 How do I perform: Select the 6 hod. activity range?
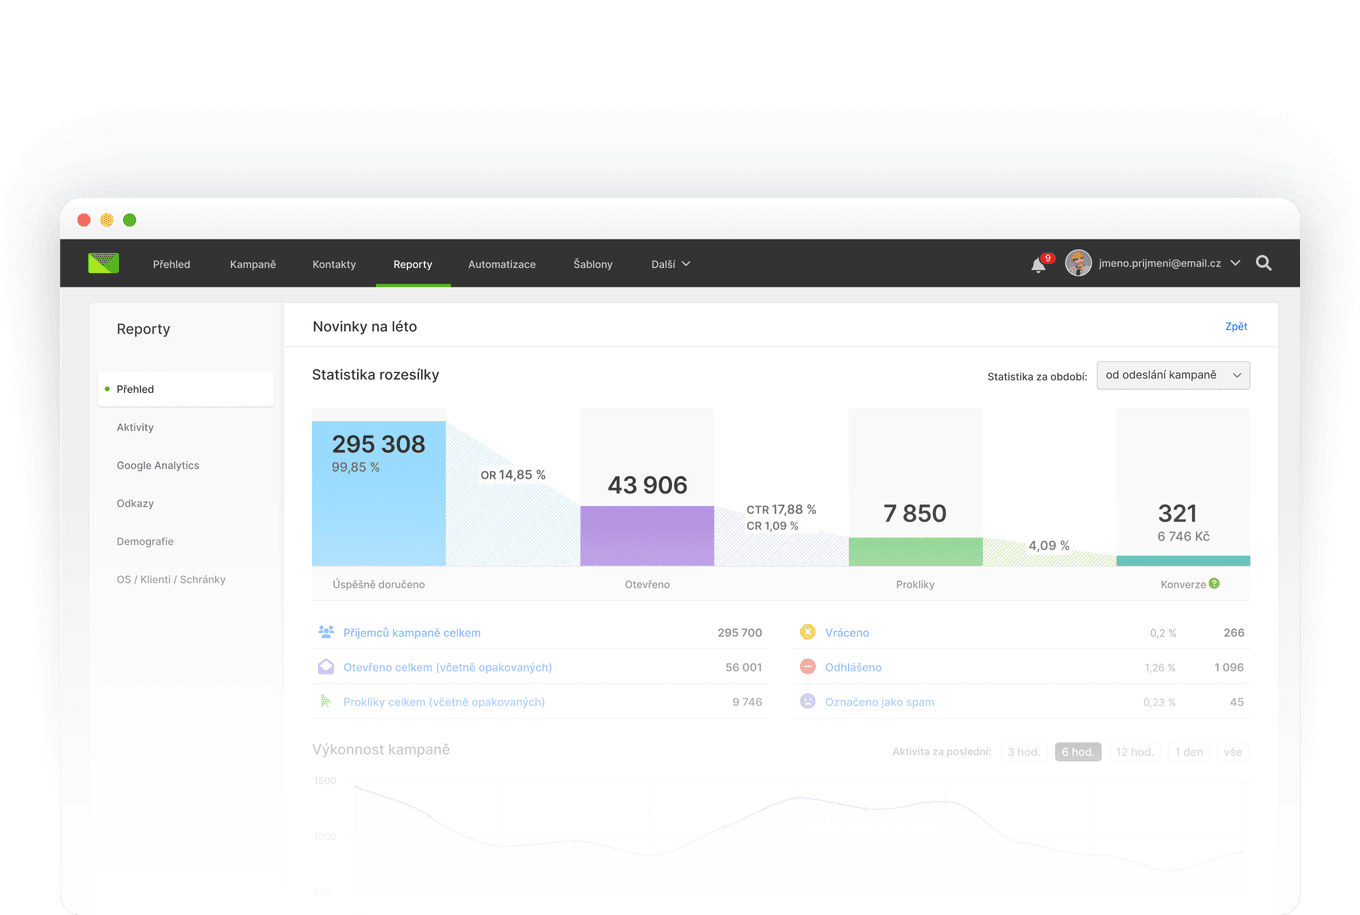(x=1078, y=752)
